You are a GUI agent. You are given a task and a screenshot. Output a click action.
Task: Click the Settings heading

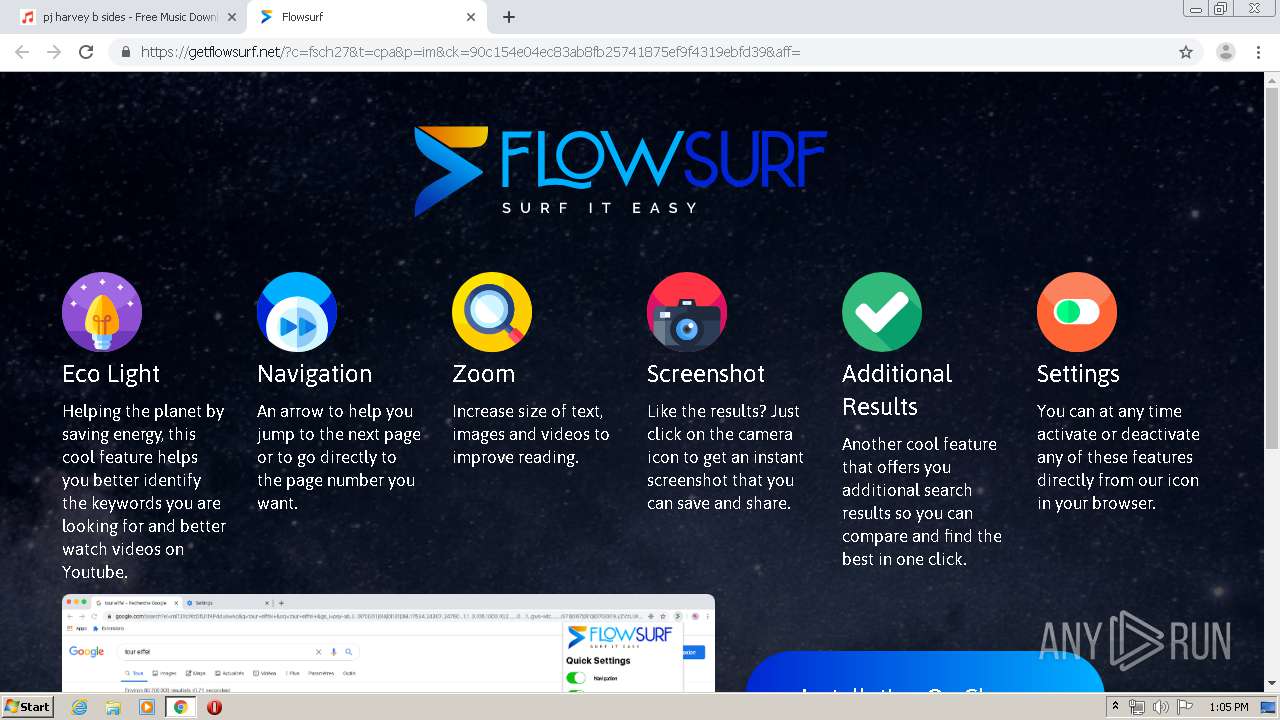tap(1078, 374)
